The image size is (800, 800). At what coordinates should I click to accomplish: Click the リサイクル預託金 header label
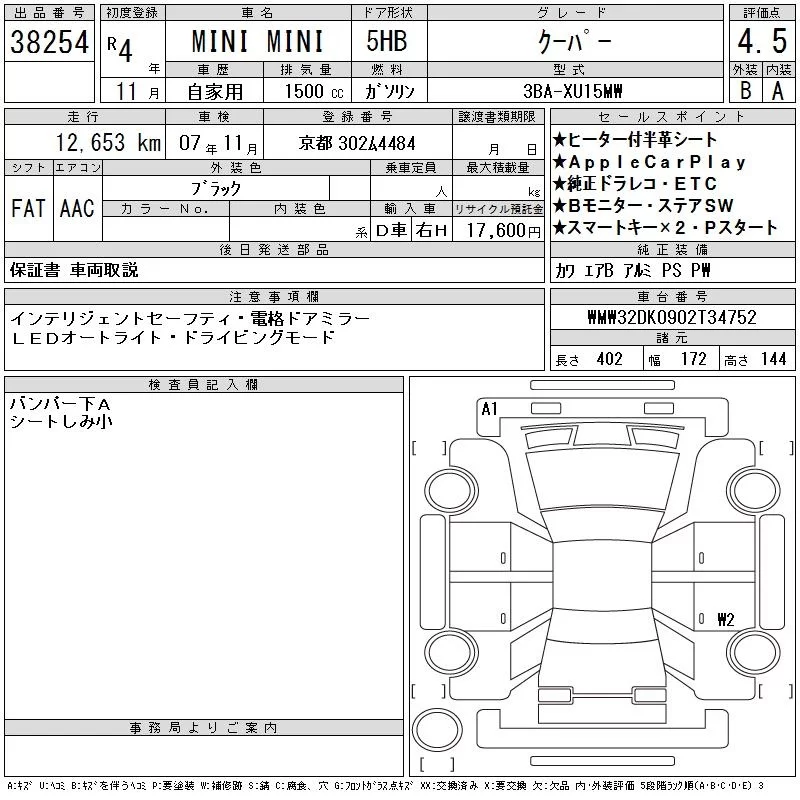point(498,209)
